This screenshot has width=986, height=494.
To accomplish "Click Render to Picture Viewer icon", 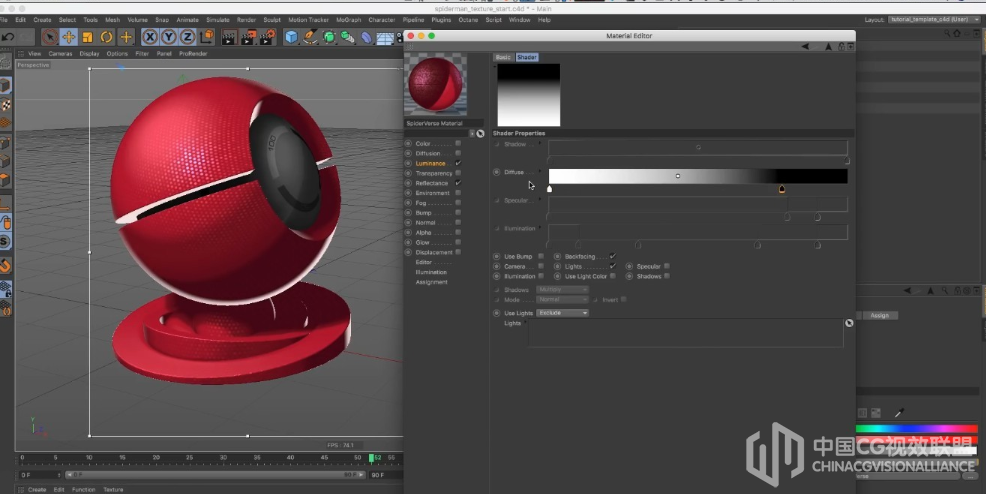I will pos(248,37).
